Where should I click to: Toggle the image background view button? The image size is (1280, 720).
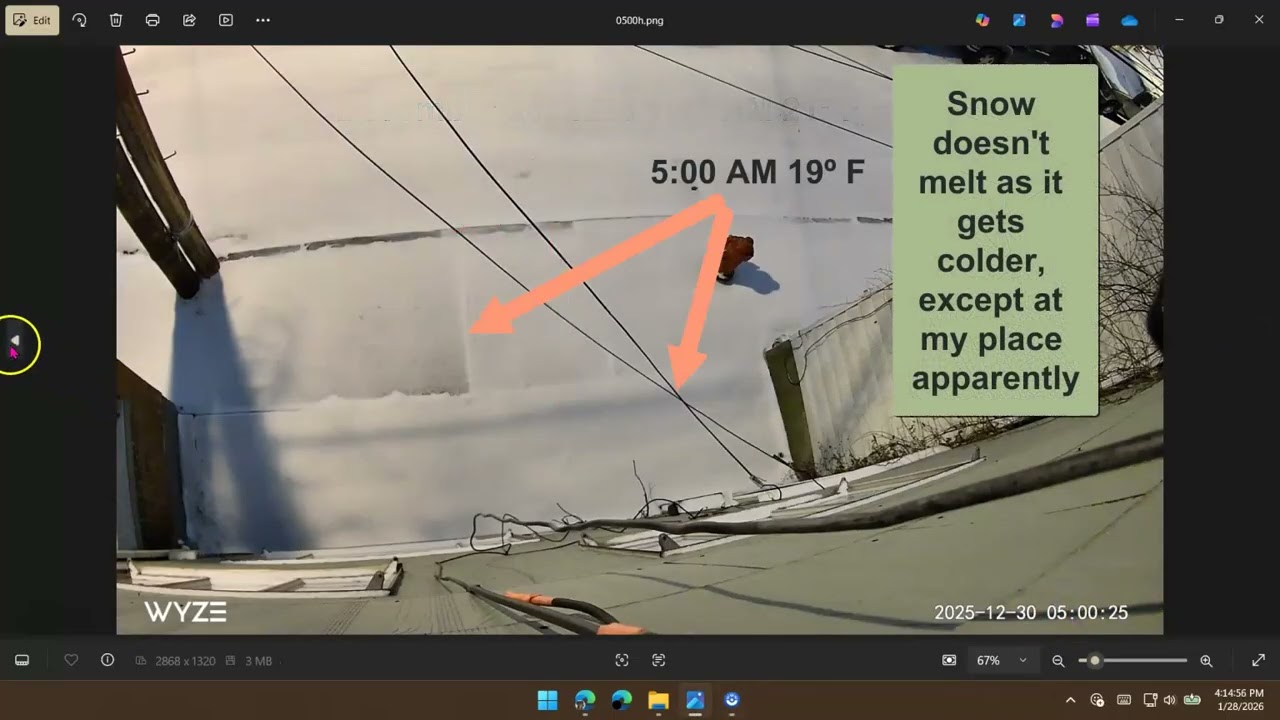coord(949,660)
